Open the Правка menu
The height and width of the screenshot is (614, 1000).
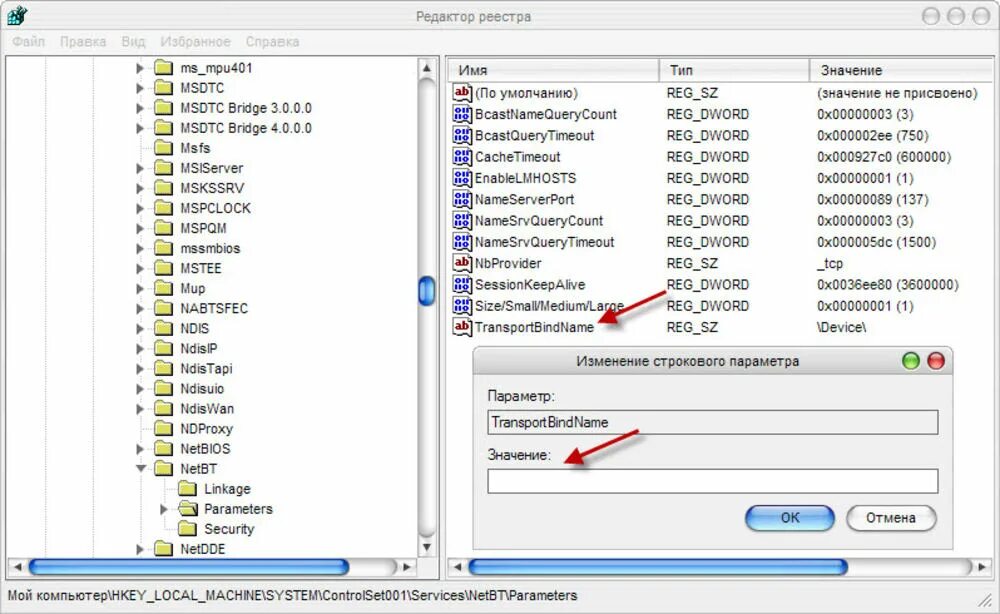pyautogui.click(x=83, y=41)
